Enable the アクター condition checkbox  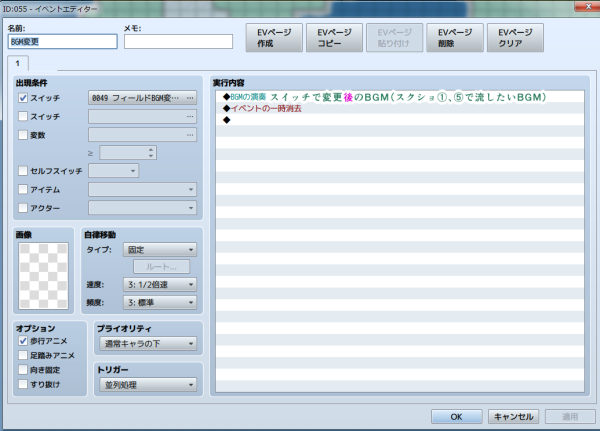23,208
